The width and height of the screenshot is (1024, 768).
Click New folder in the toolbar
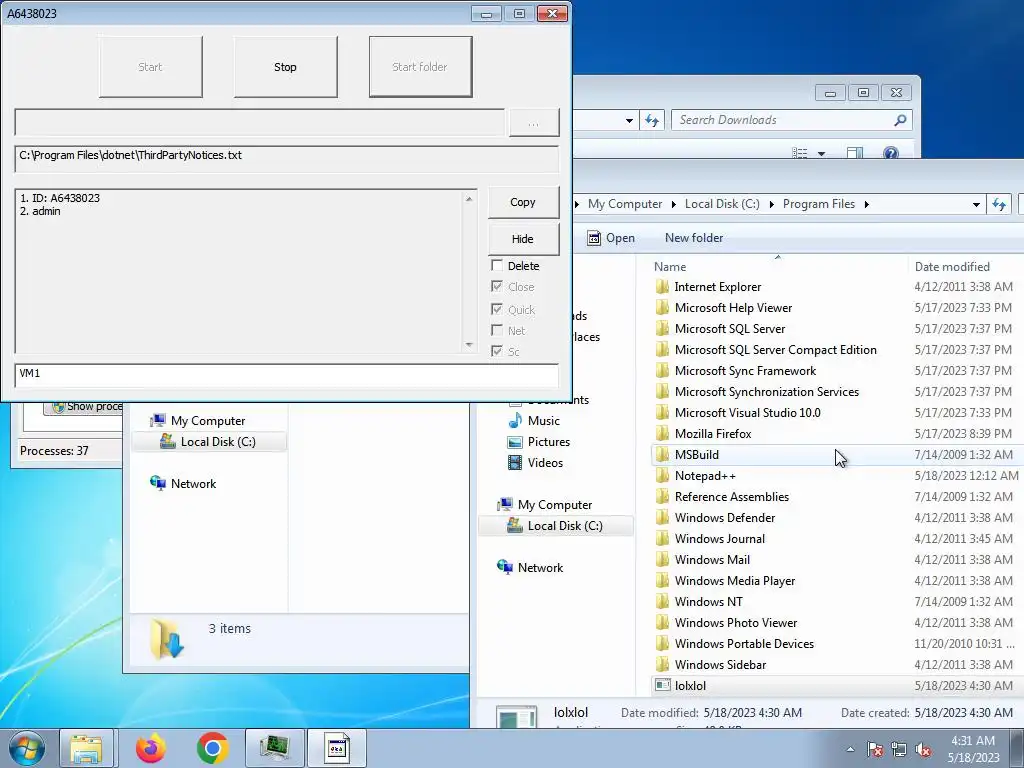[694, 238]
